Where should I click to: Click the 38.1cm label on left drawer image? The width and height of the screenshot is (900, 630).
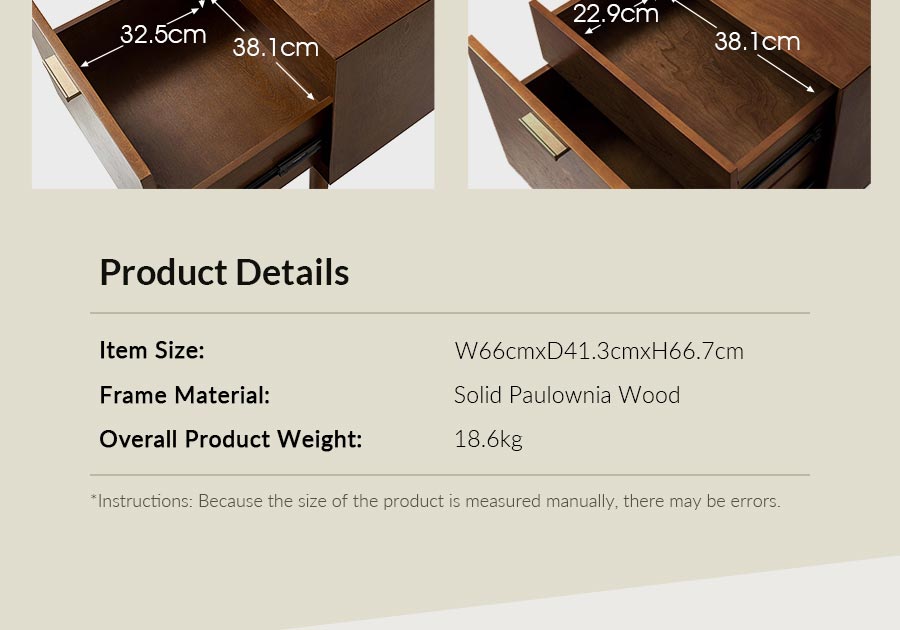[x=276, y=48]
